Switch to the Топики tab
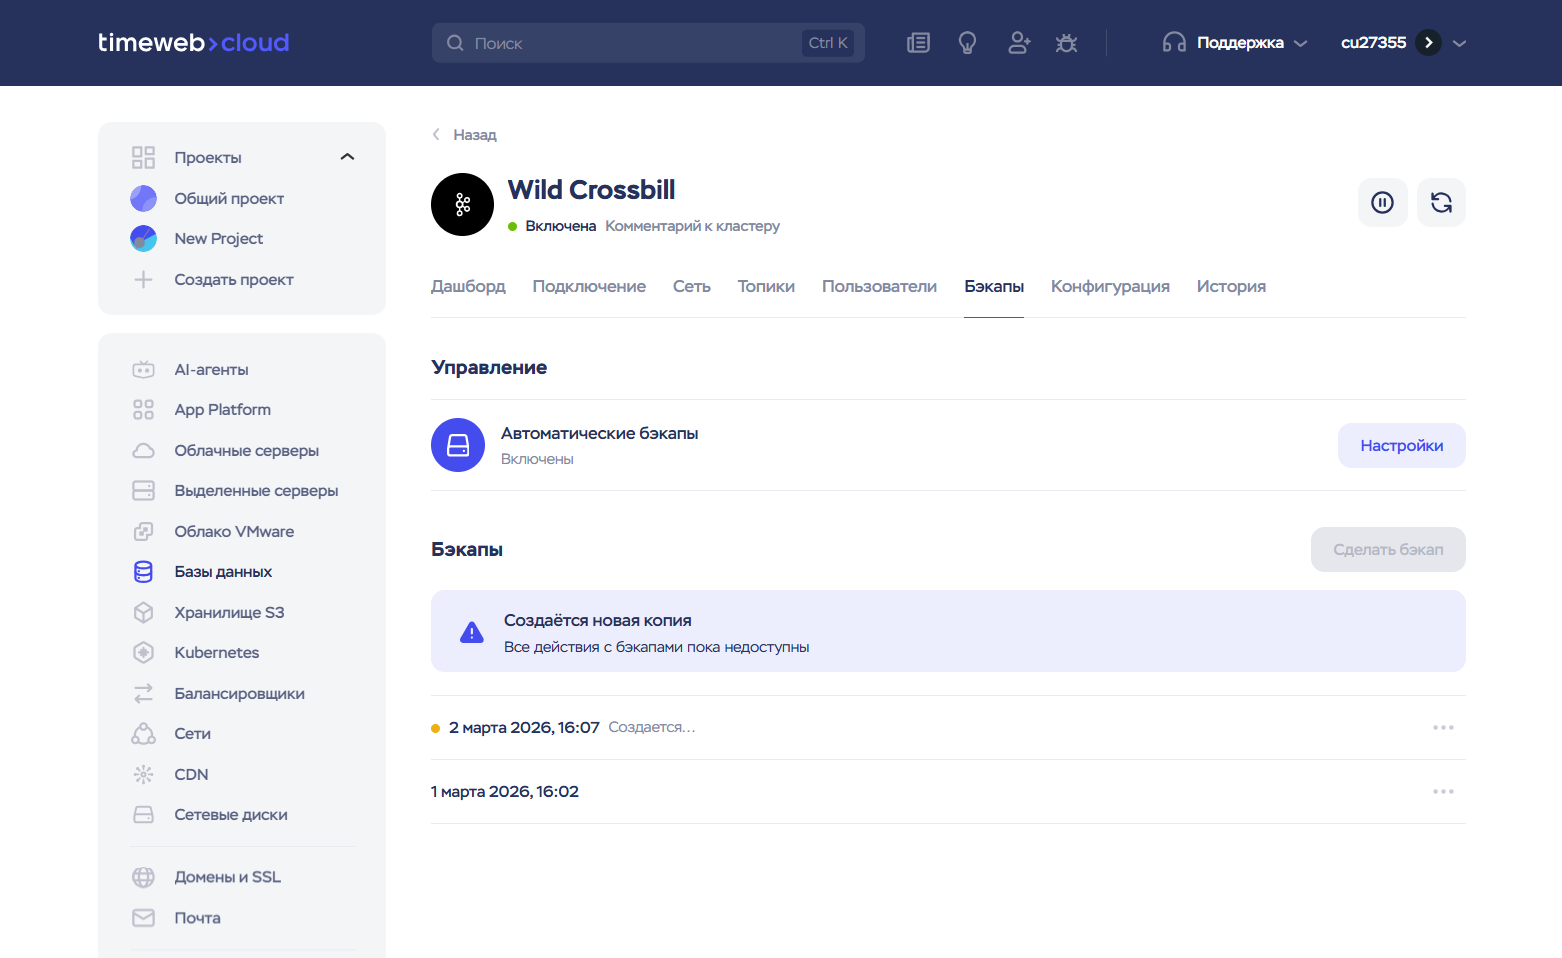The width and height of the screenshot is (1562, 958). (766, 287)
